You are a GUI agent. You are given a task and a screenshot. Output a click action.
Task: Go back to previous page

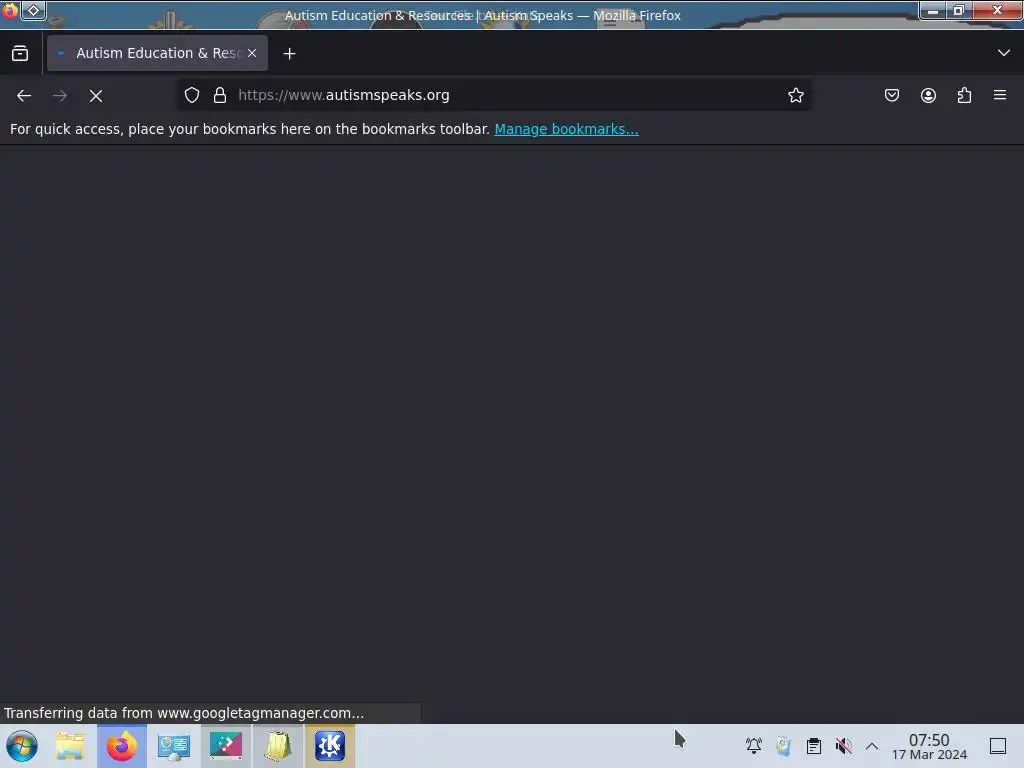tap(24, 96)
